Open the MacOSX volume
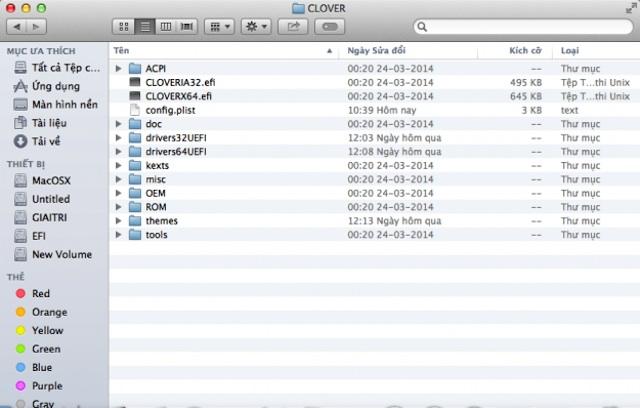This screenshot has width=640, height=408. pos(42,180)
